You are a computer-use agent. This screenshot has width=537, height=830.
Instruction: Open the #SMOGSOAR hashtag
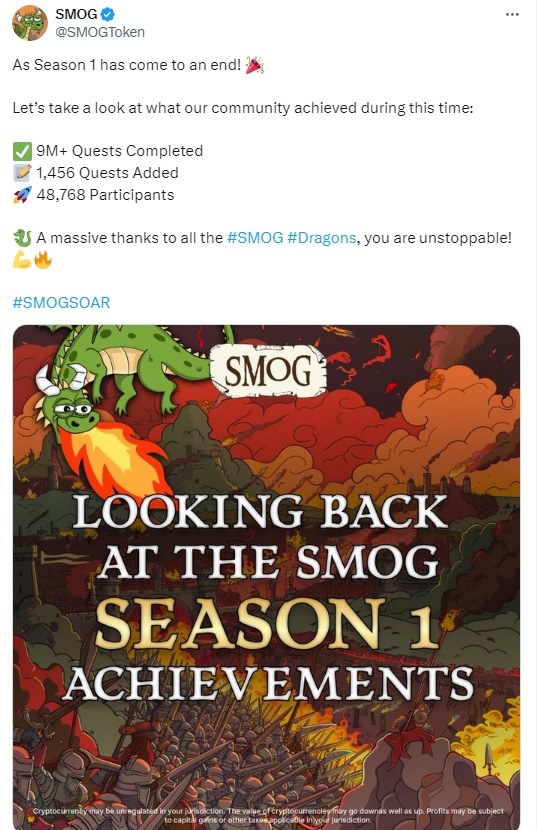[x=61, y=303]
